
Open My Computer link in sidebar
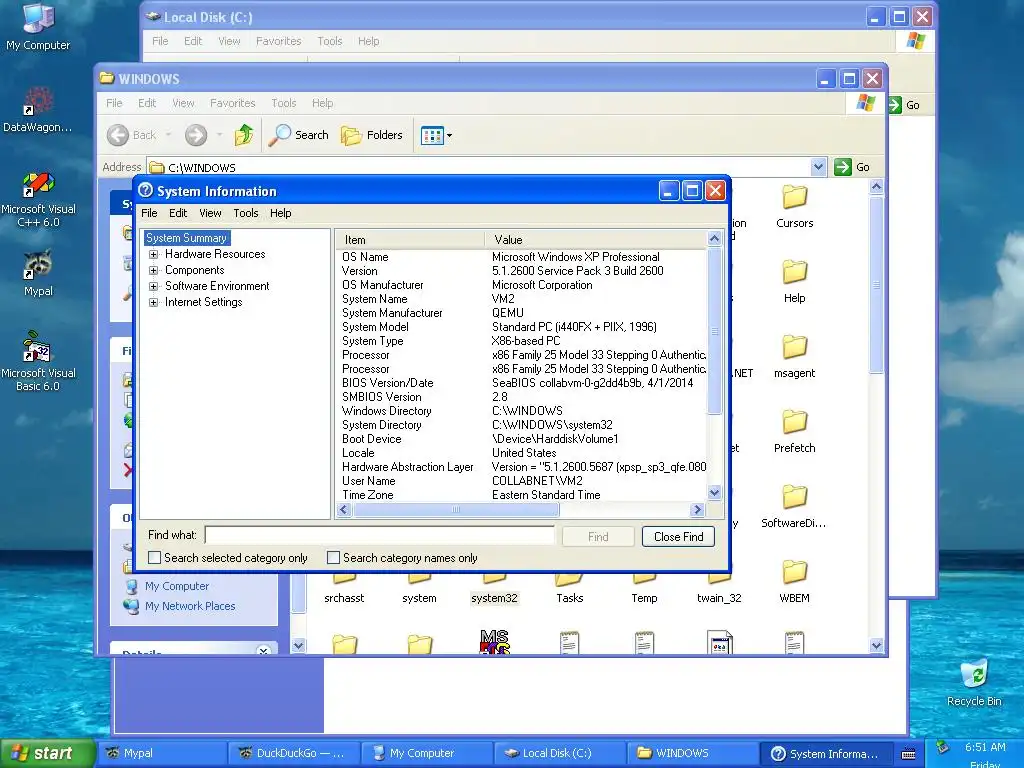[177, 586]
